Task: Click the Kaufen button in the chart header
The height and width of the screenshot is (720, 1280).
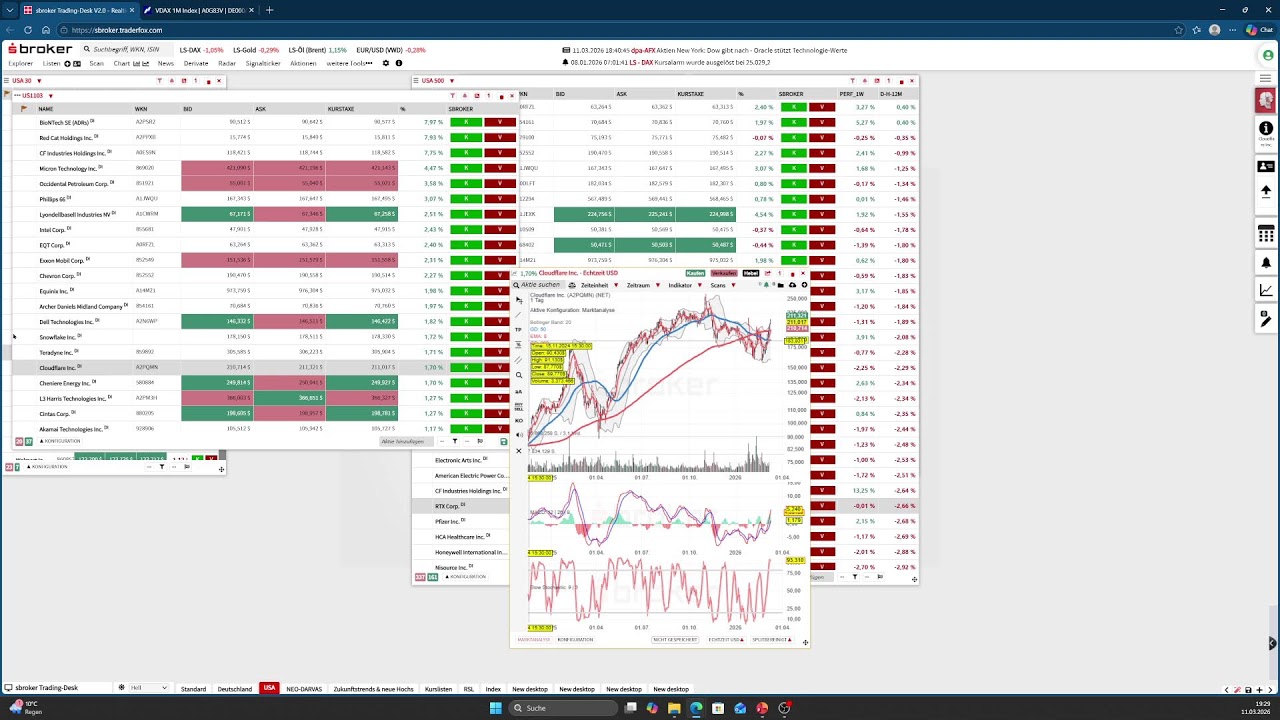Action: coord(695,273)
